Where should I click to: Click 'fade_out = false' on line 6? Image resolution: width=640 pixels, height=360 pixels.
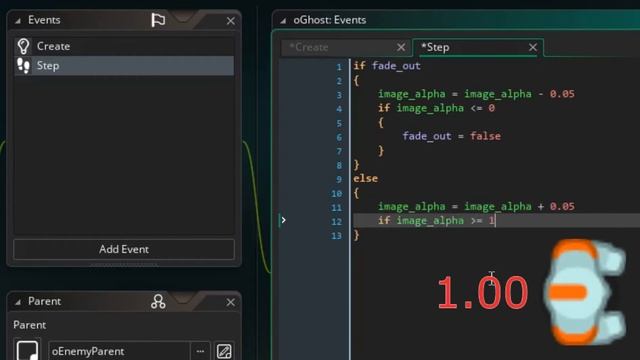[451, 136]
